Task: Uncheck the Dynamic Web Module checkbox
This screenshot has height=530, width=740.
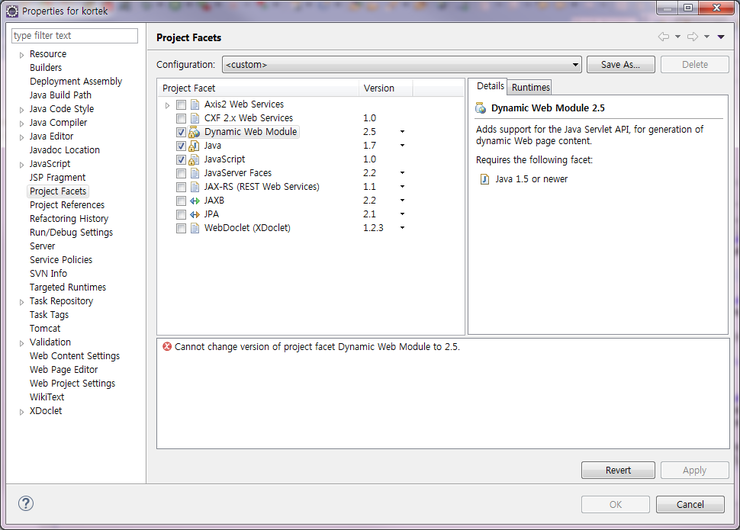Action: [x=181, y=132]
